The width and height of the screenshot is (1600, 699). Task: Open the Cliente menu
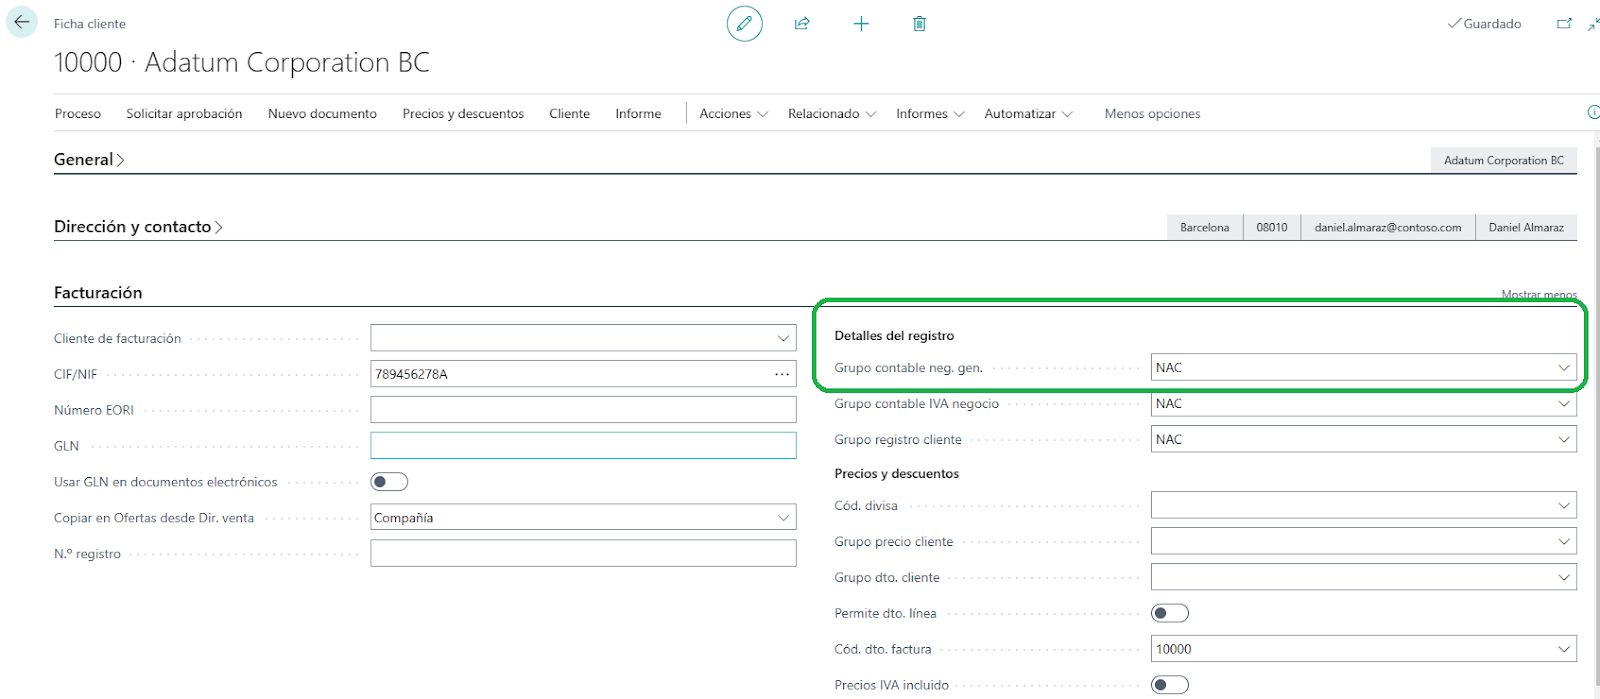[x=569, y=114]
